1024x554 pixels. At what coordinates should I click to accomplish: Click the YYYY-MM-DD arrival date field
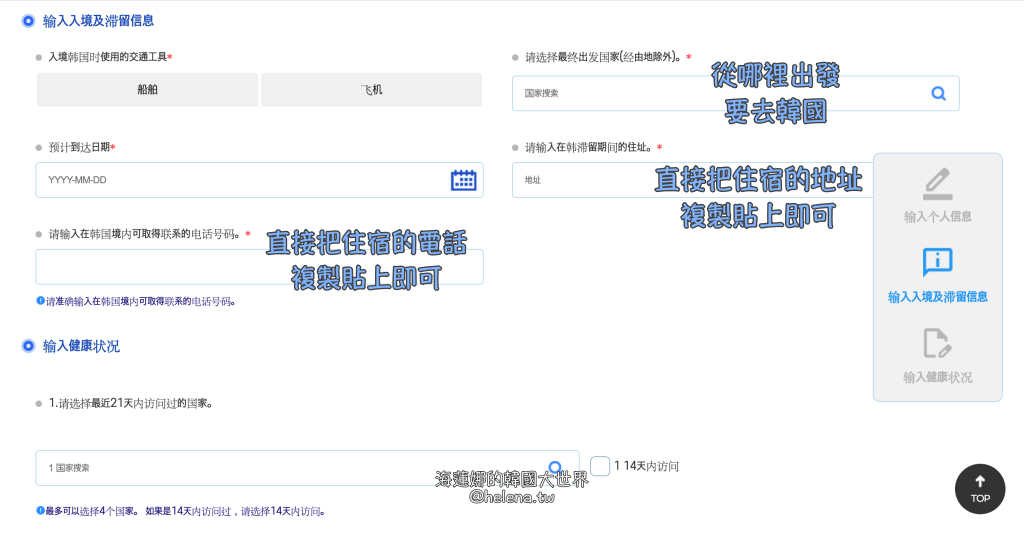click(x=240, y=180)
